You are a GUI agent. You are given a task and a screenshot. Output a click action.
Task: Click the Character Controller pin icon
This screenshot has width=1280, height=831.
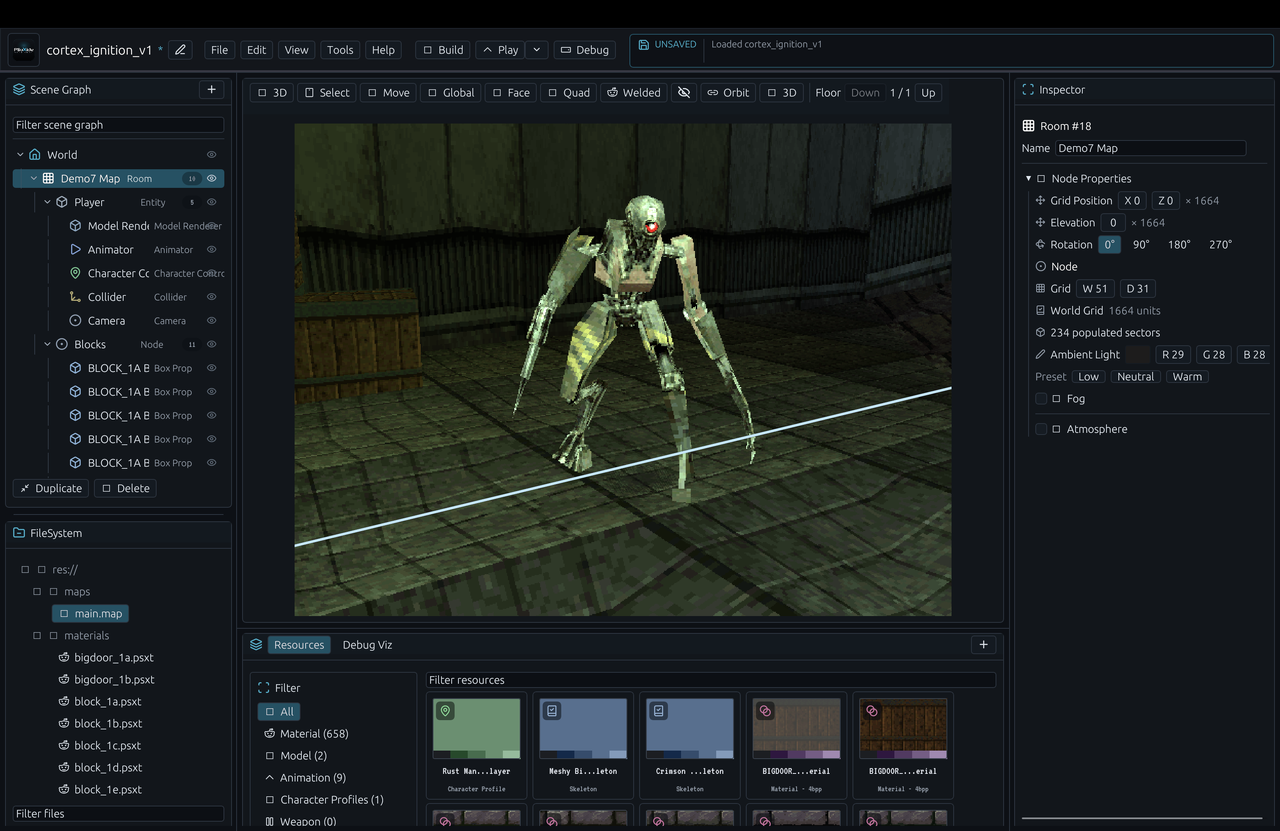pyautogui.click(x=75, y=273)
